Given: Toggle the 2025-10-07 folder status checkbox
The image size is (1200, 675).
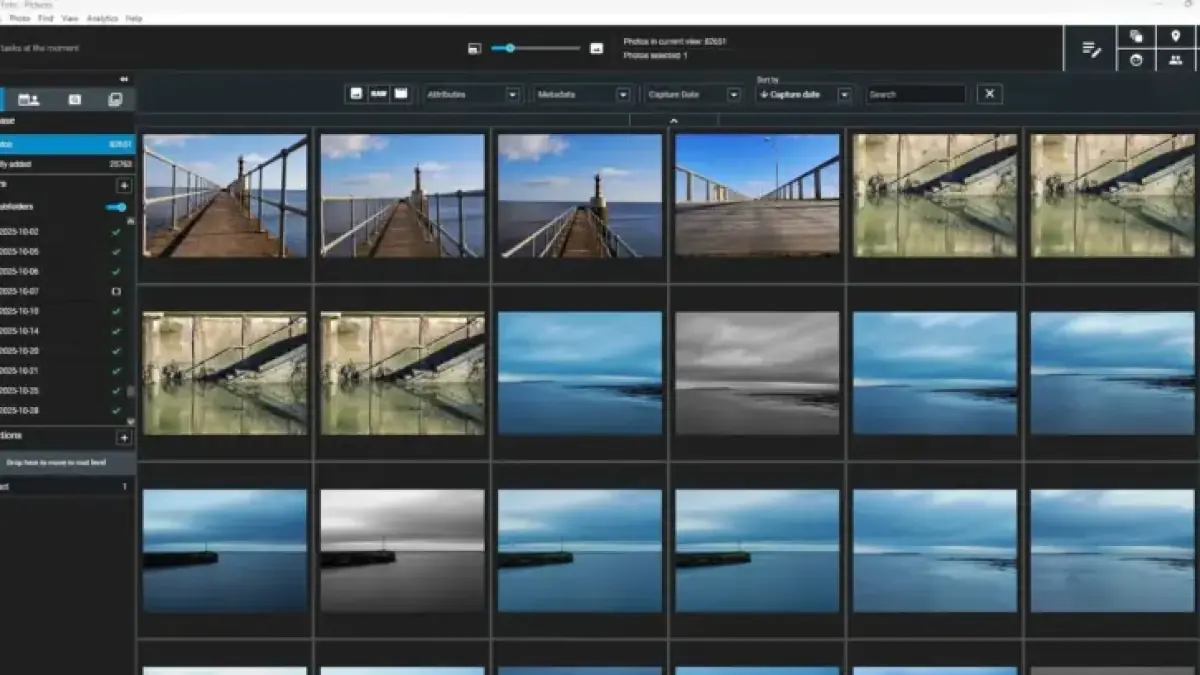Looking at the screenshot, I should [116, 291].
